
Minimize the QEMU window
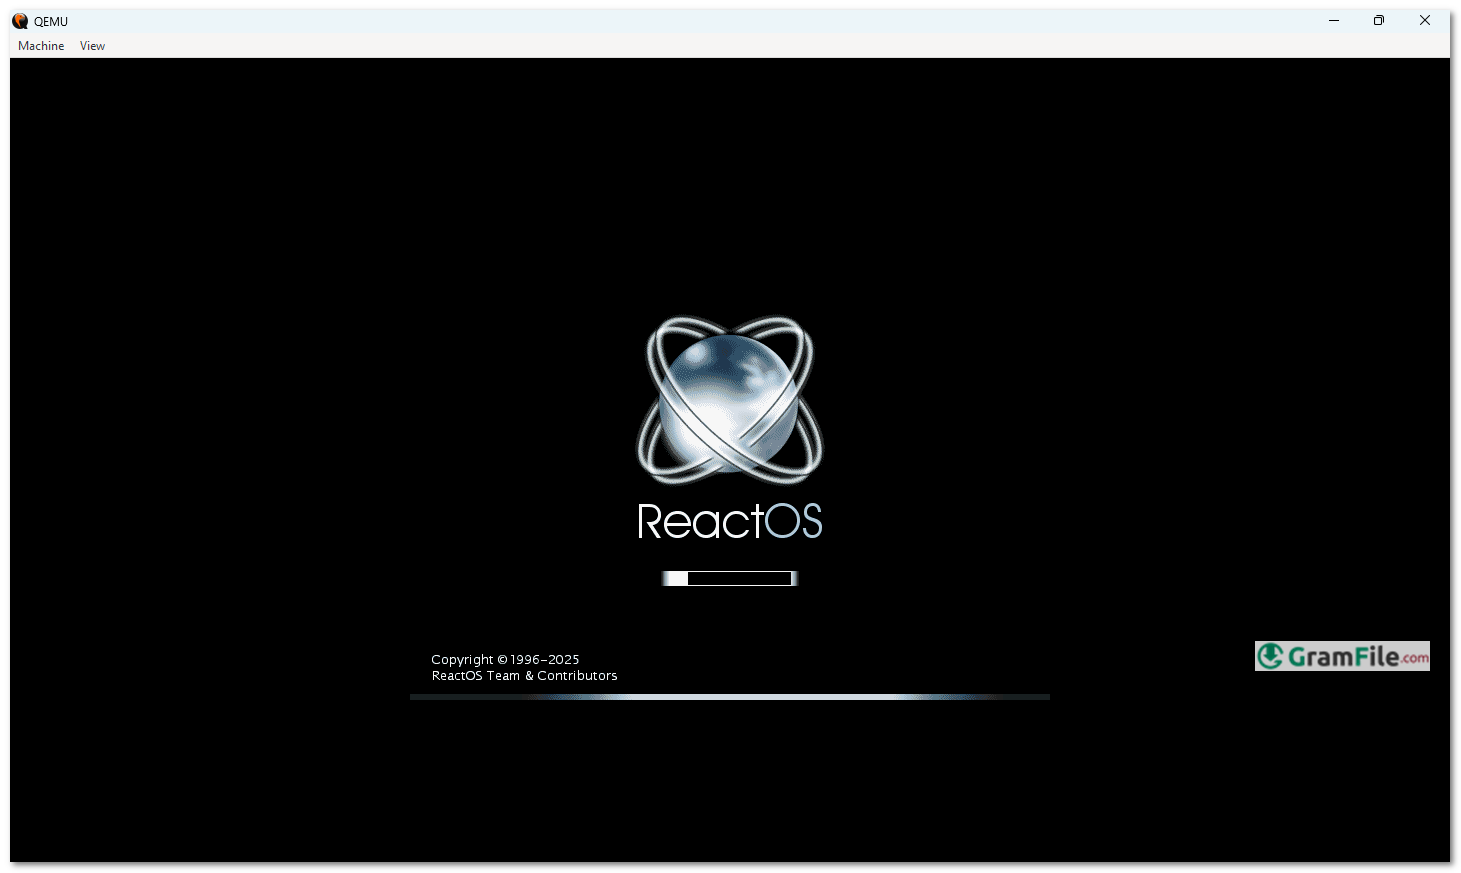point(1334,21)
